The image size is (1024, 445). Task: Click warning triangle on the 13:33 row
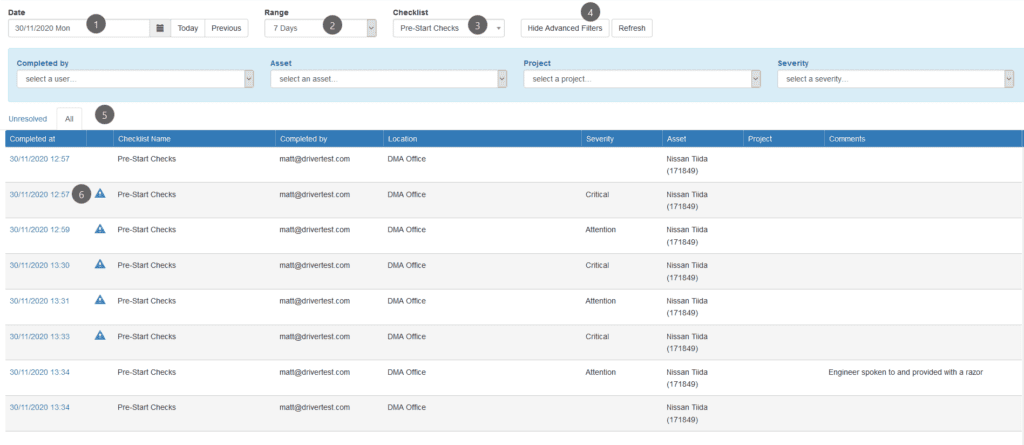click(x=100, y=335)
